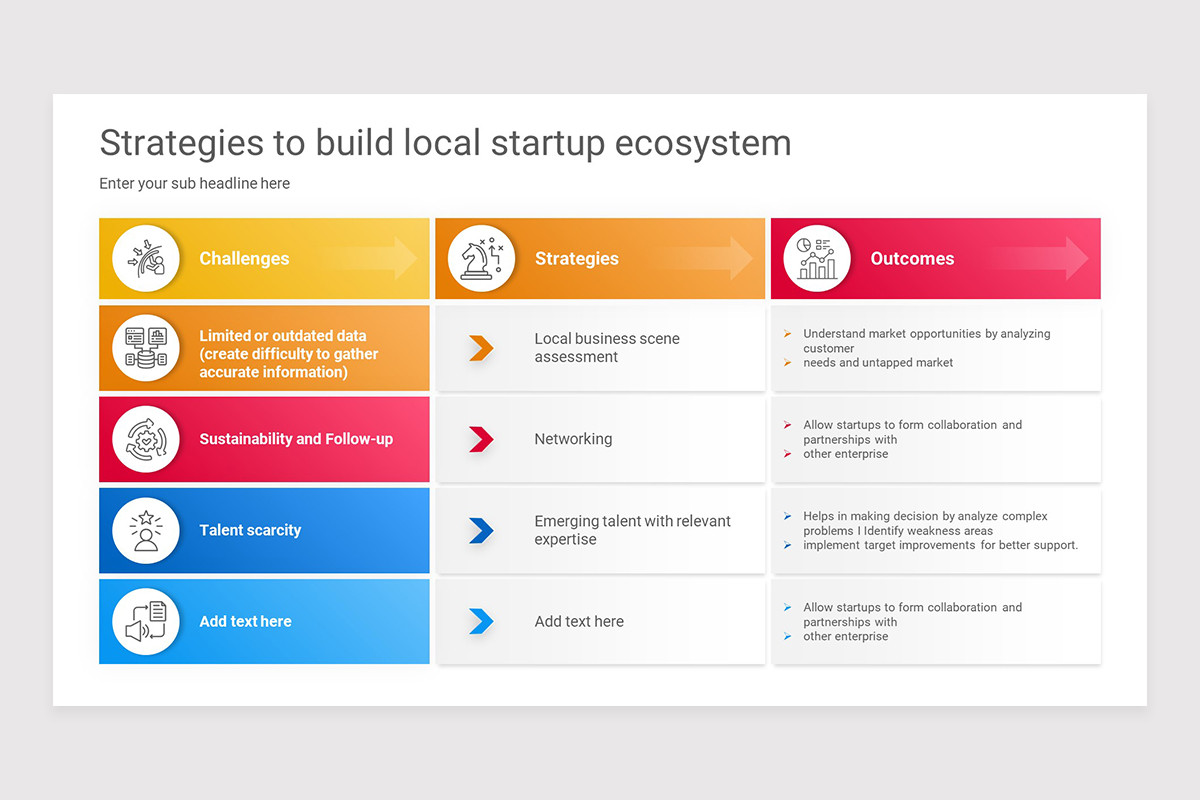This screenshot has height=800, width=1200.
Task: Select the Local business scene assessment text
Action: coord(607,348)
